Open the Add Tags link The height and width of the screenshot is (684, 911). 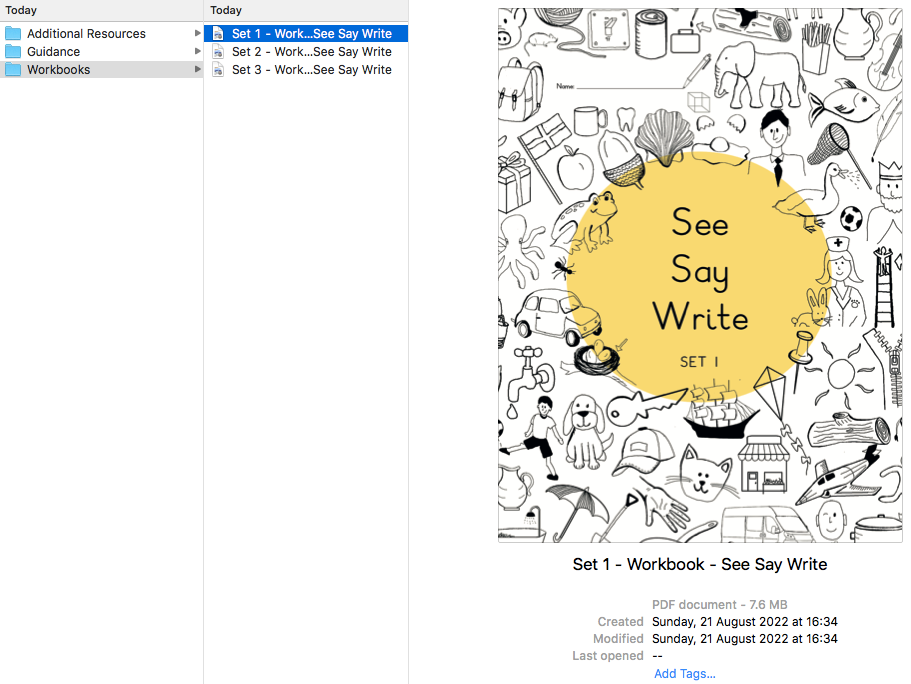[684, 673]
